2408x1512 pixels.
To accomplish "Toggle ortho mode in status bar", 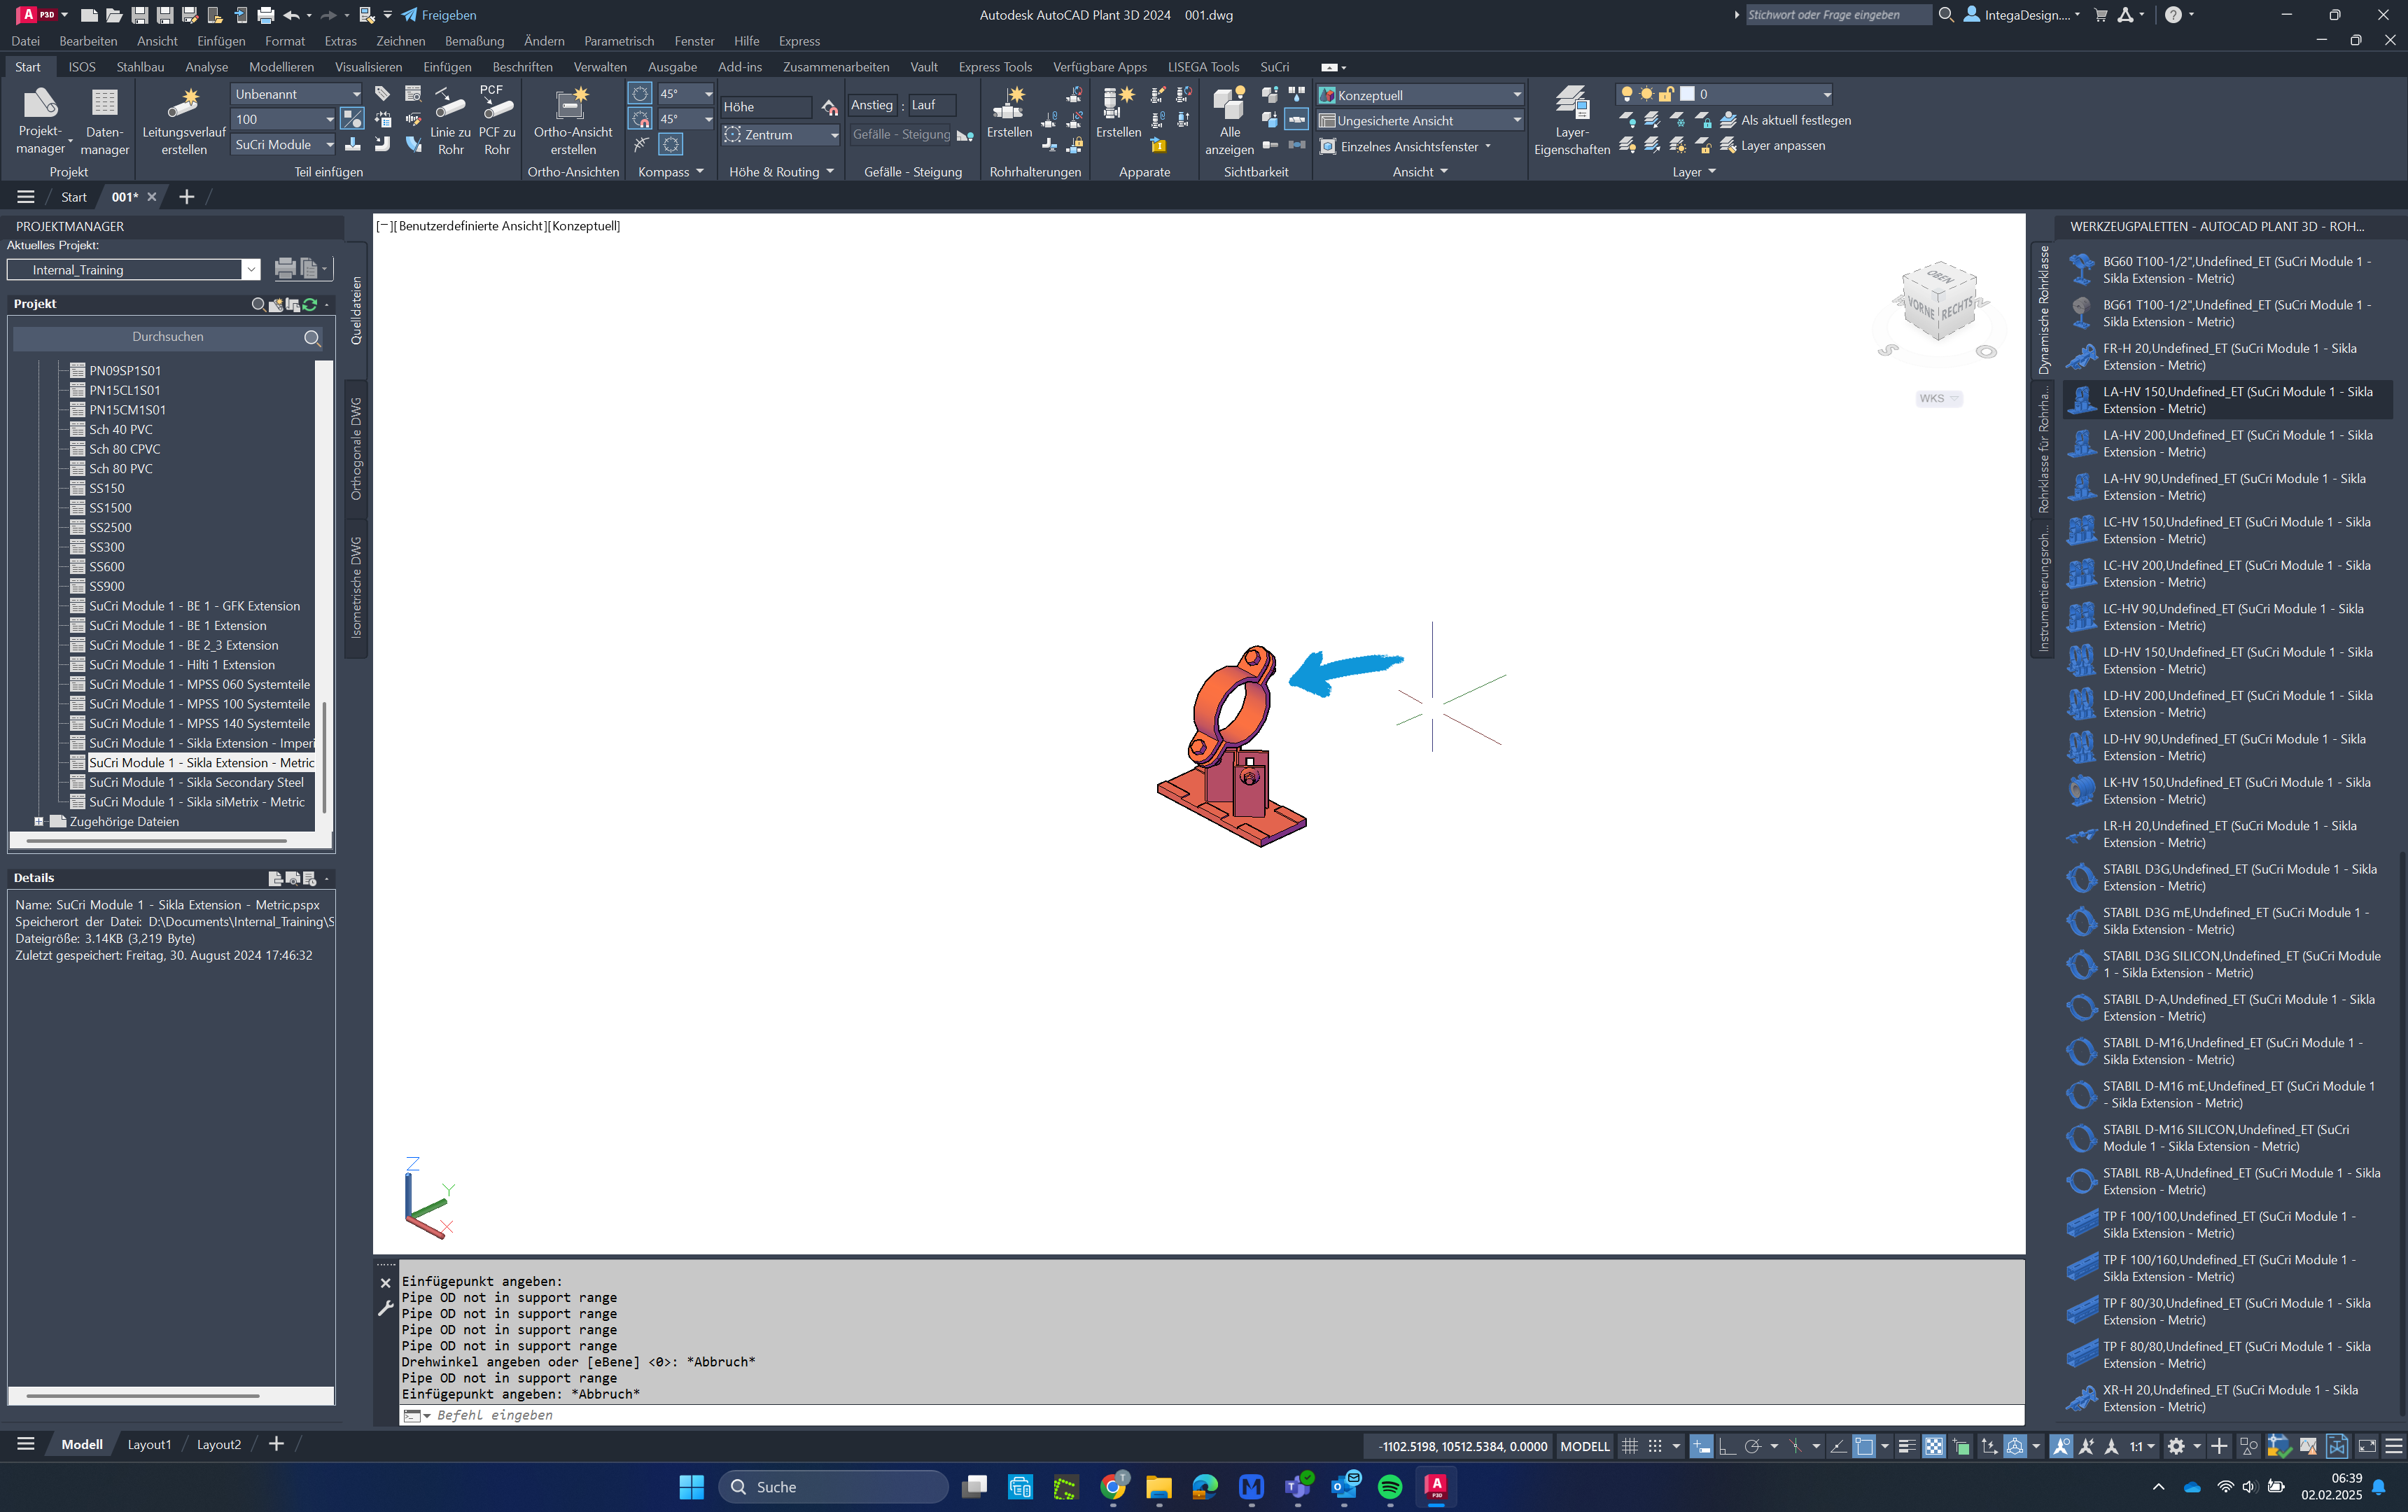I will pyautogui.click(x=1727, y=1446).
